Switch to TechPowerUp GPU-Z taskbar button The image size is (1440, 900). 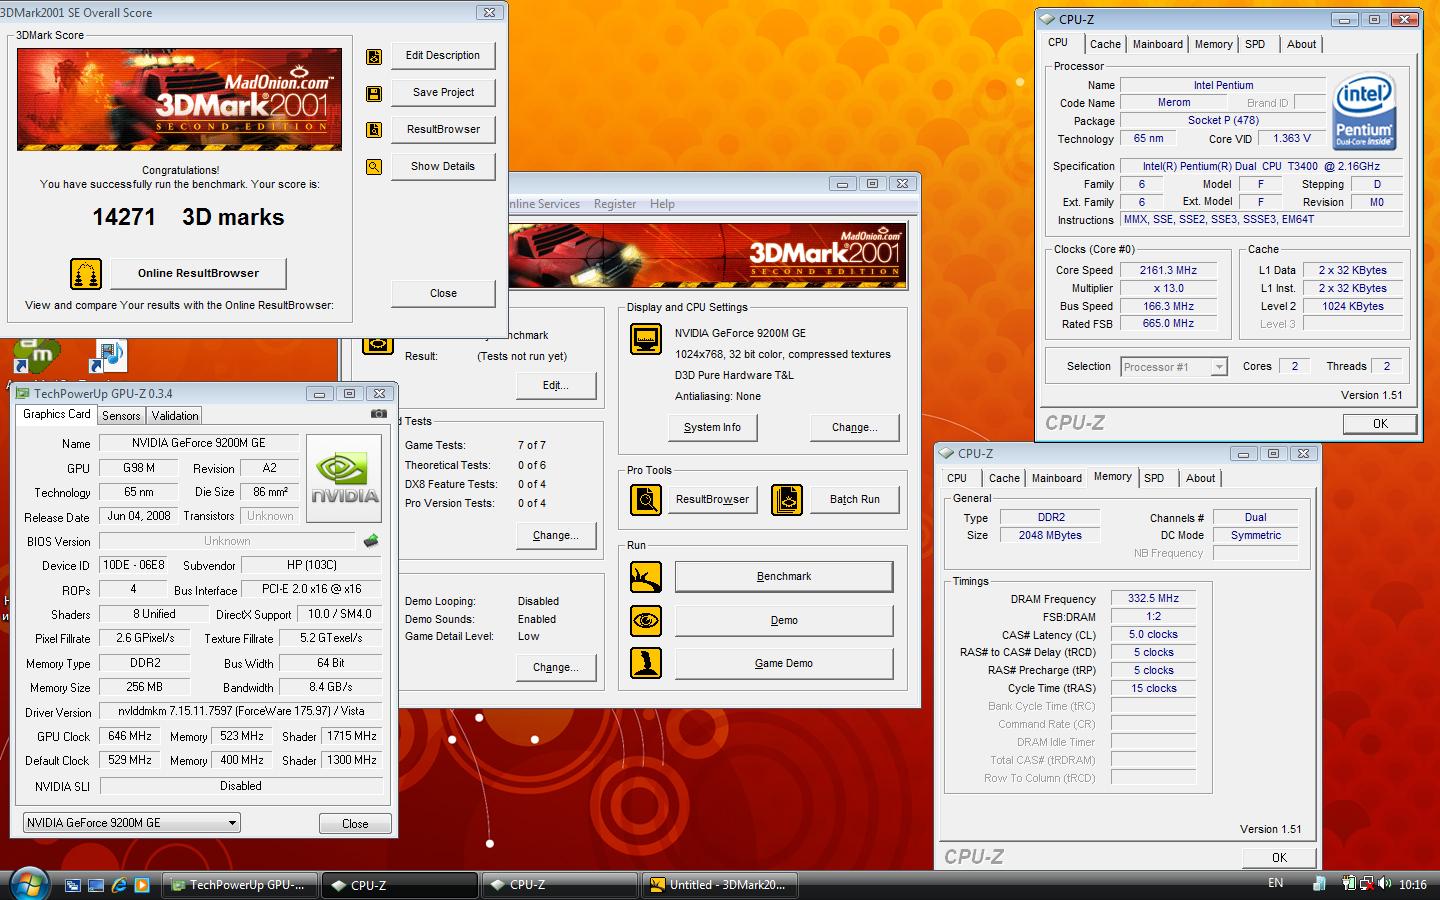click(x=241, y=885)
